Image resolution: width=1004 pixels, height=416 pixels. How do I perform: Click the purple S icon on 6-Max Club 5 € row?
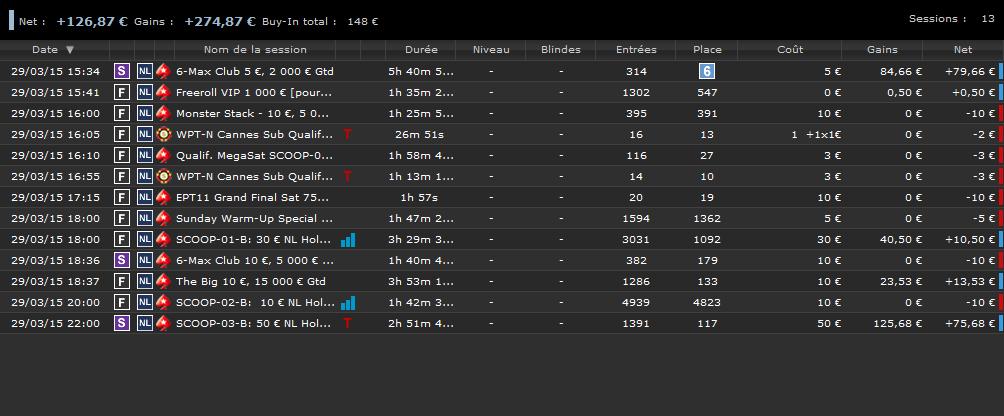tap(122, 71)
